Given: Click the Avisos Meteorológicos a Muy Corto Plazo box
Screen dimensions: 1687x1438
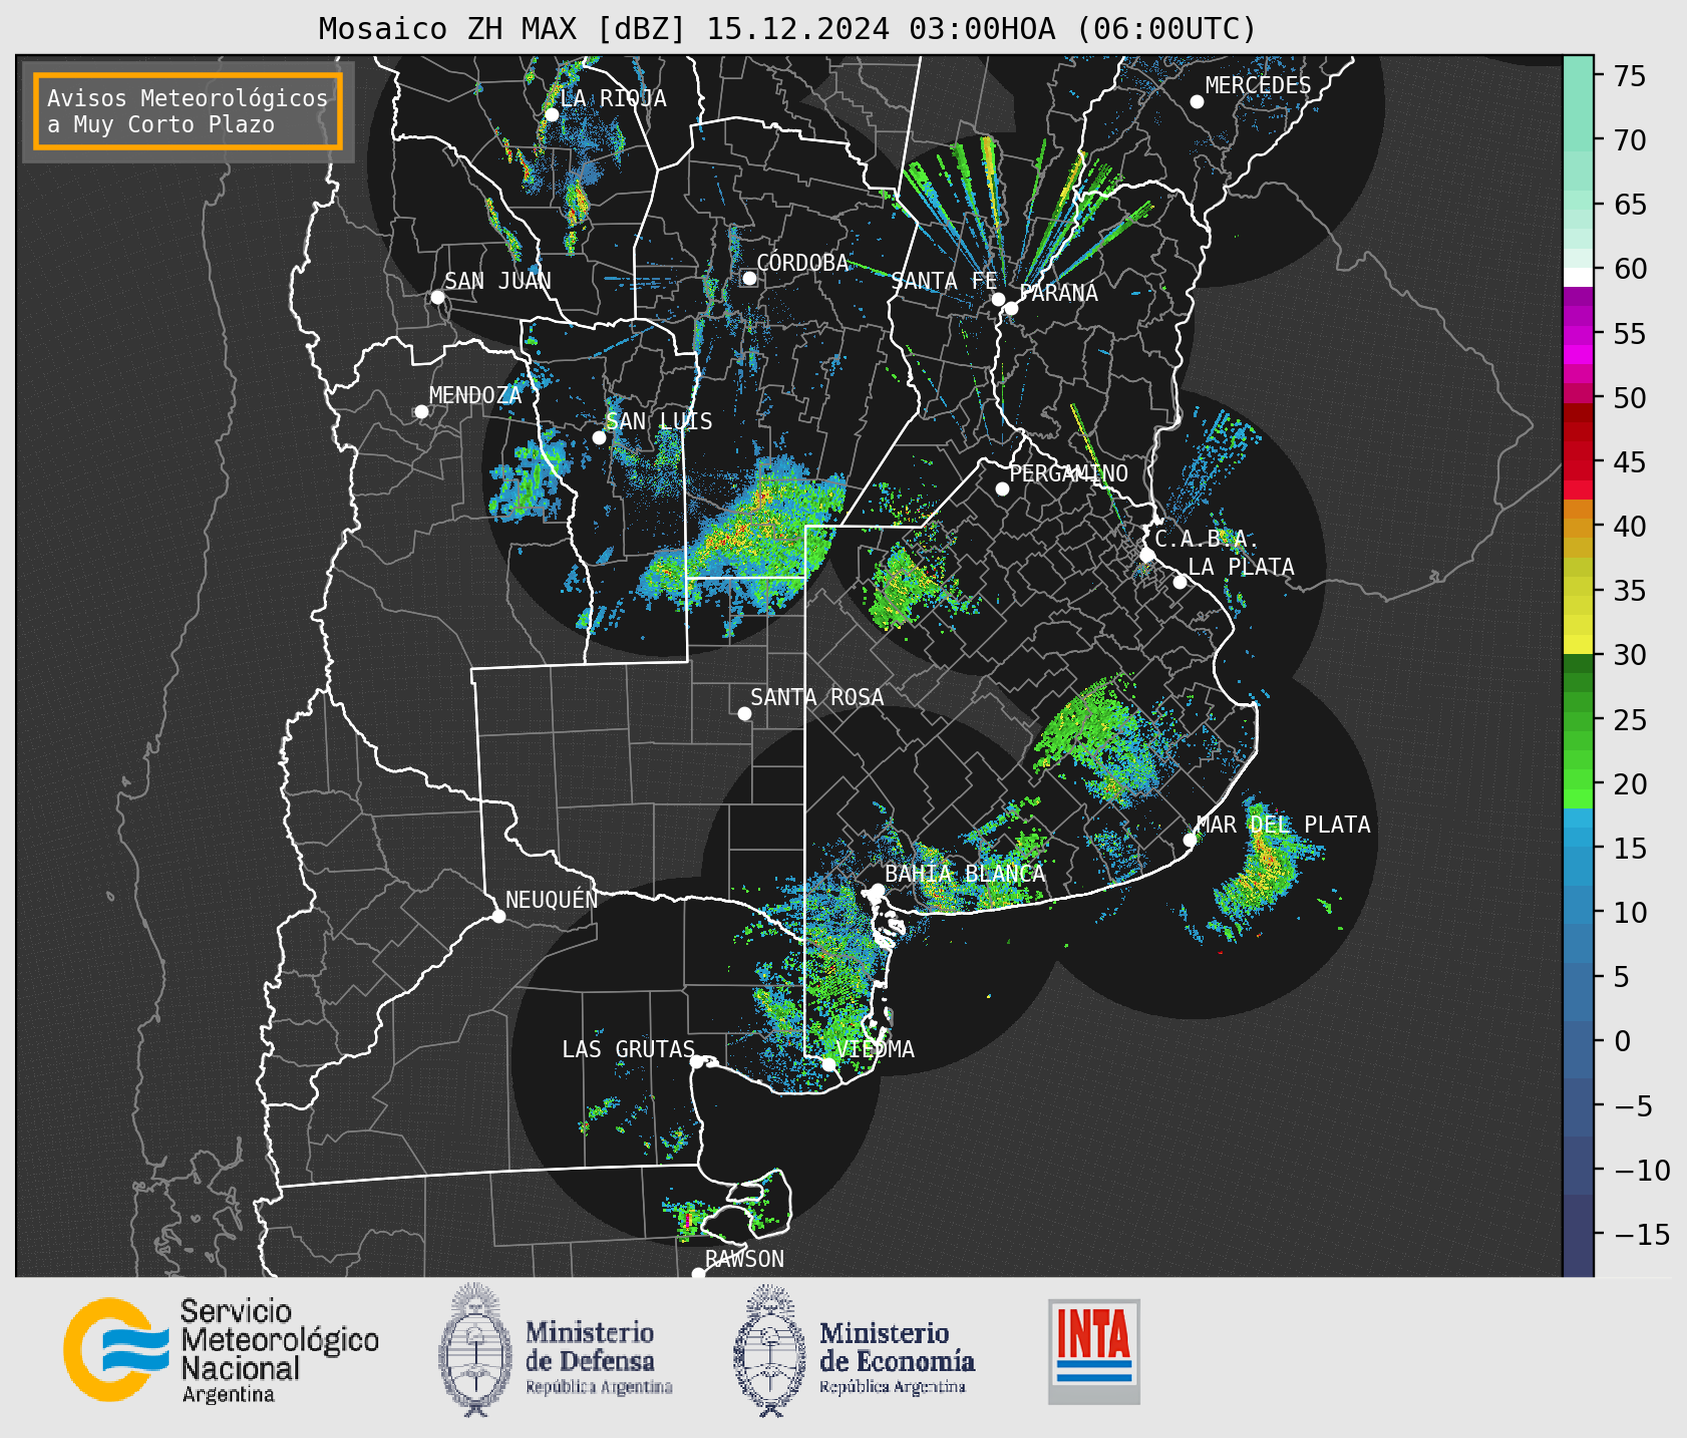Looking at the screenshot, I should 188,111.
